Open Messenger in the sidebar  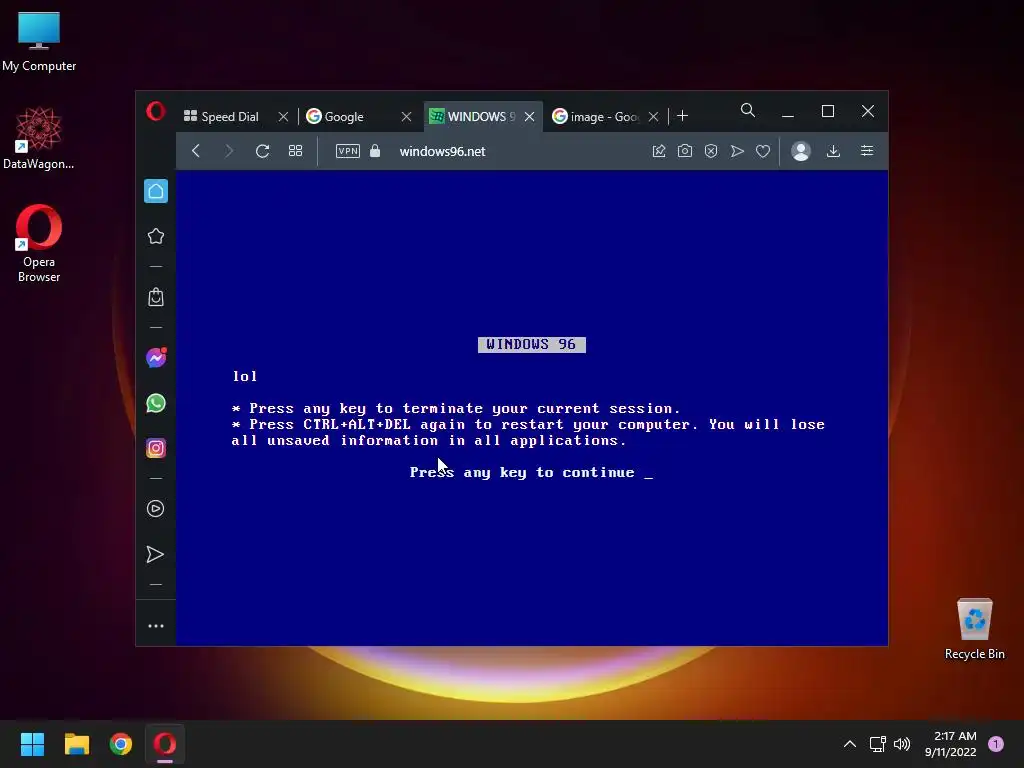coord(156,357)
